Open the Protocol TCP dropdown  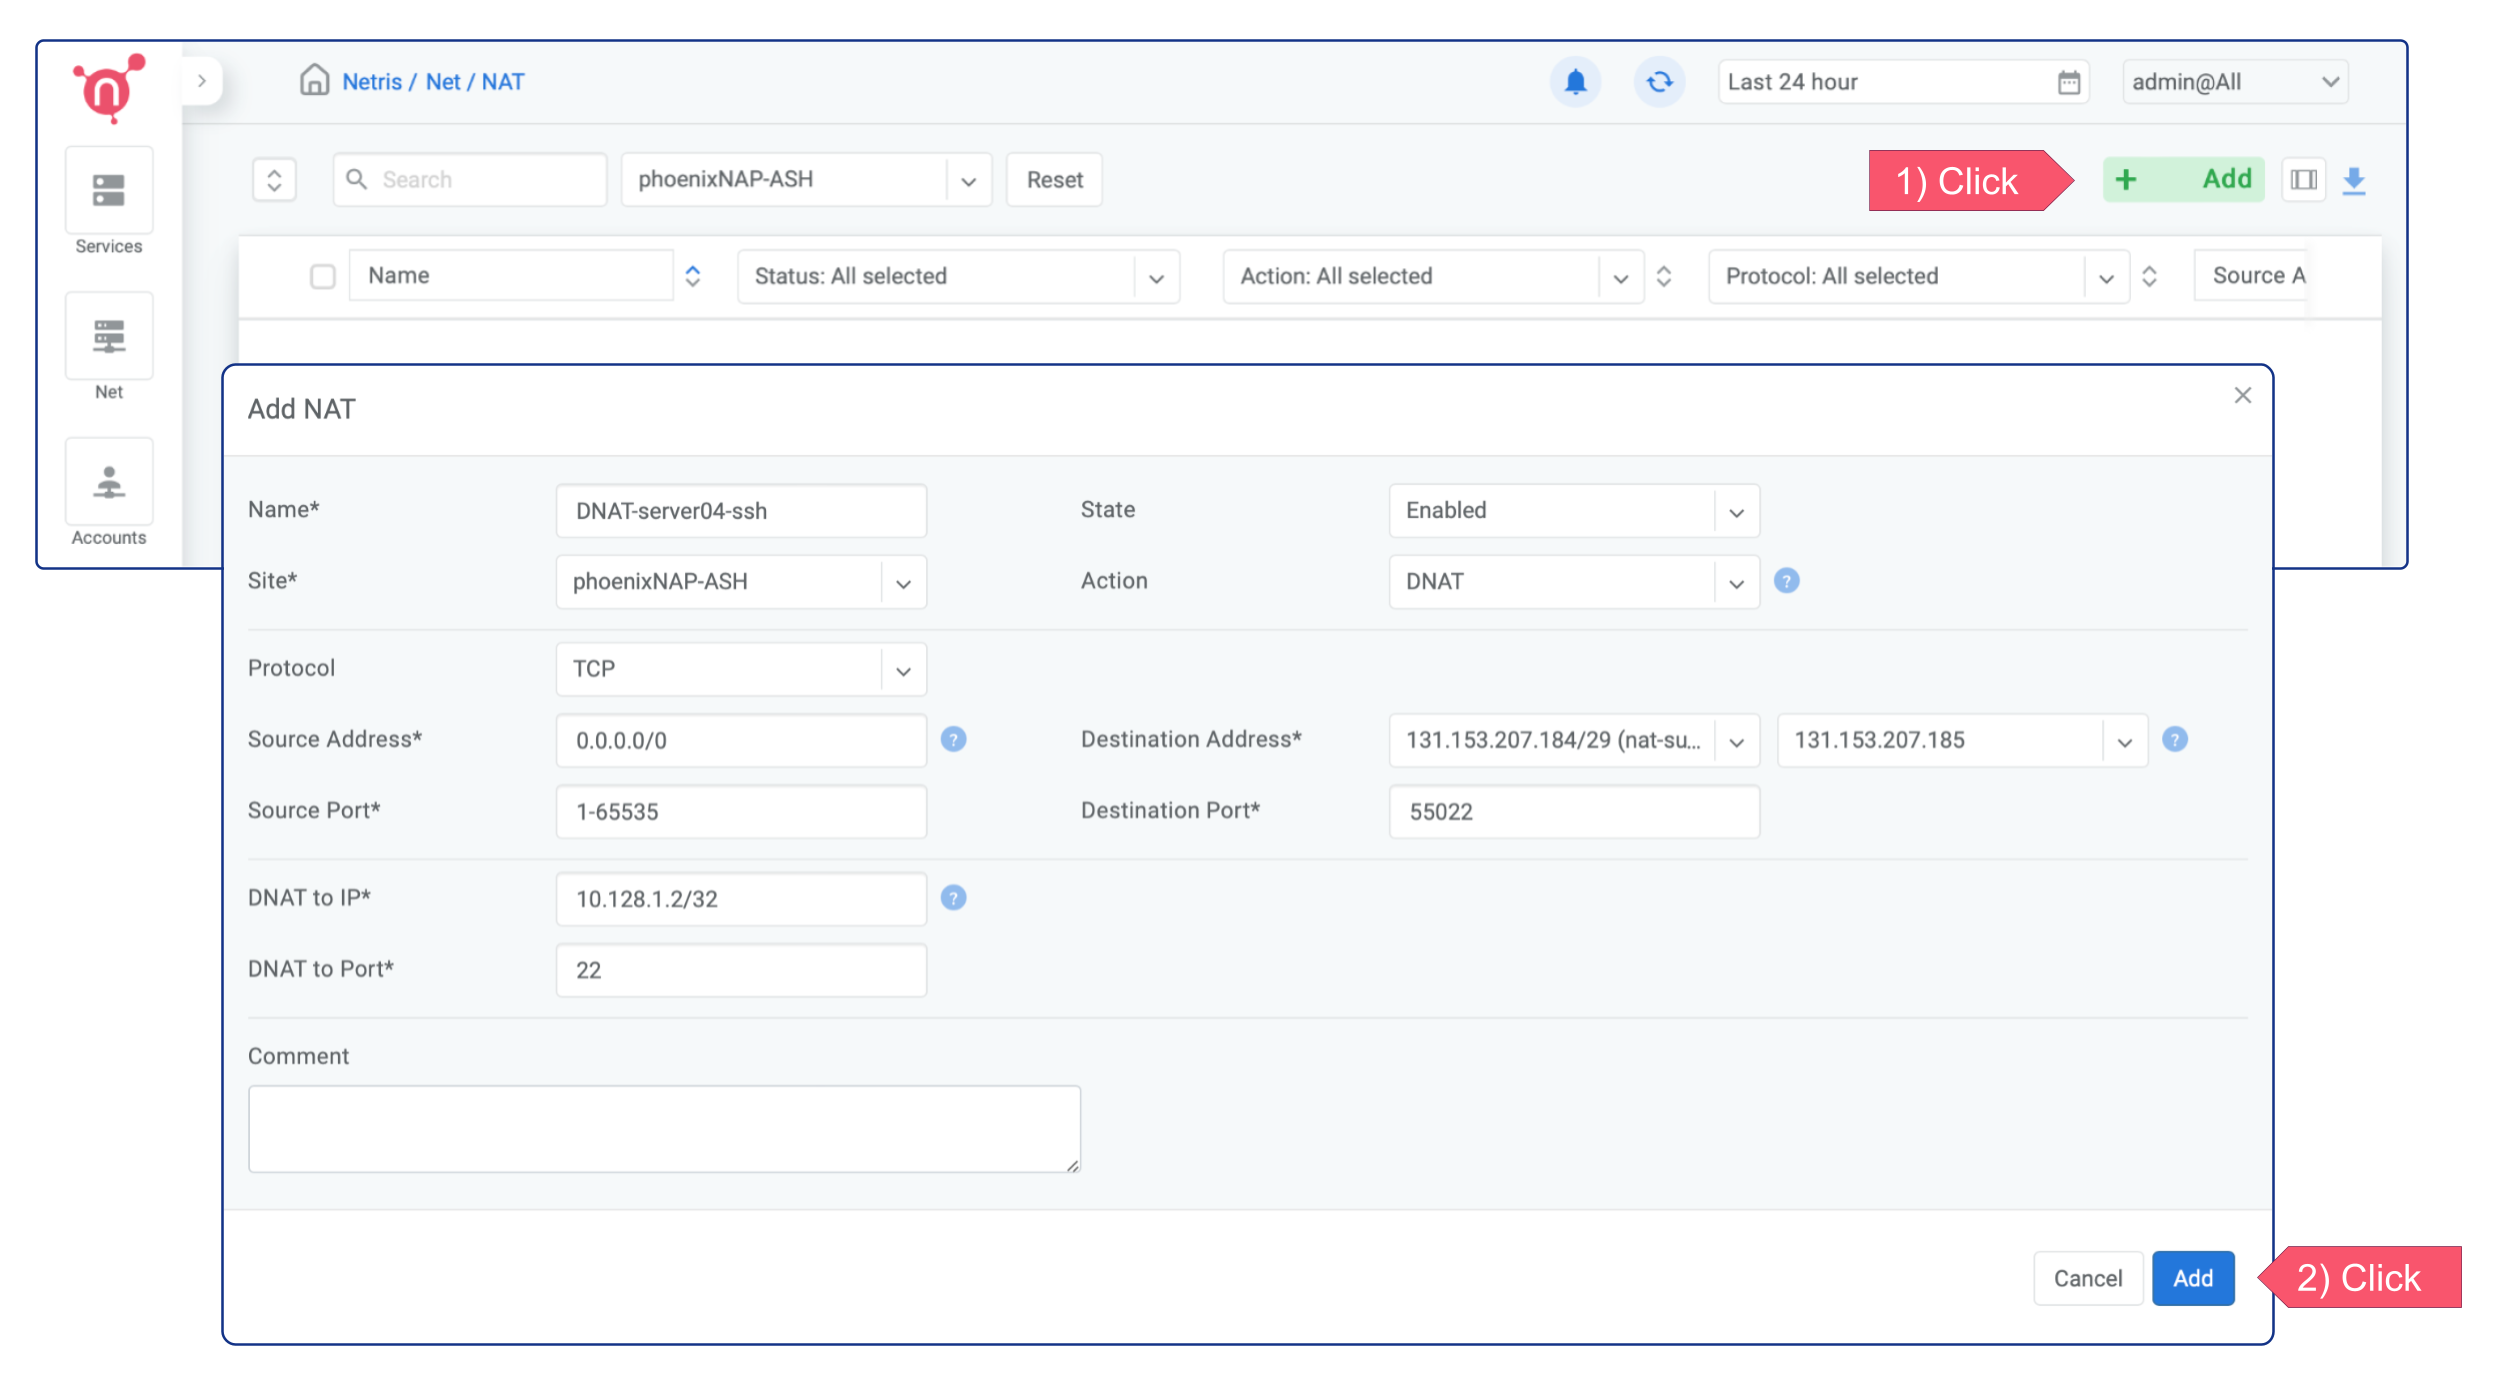click(x=740, y=669)
